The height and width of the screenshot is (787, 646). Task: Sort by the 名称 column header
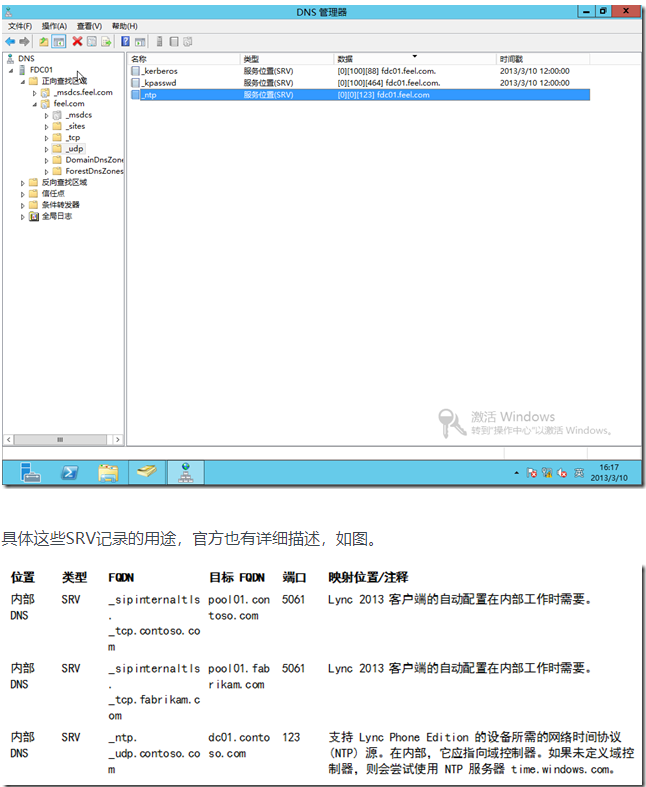coord(184,59)
